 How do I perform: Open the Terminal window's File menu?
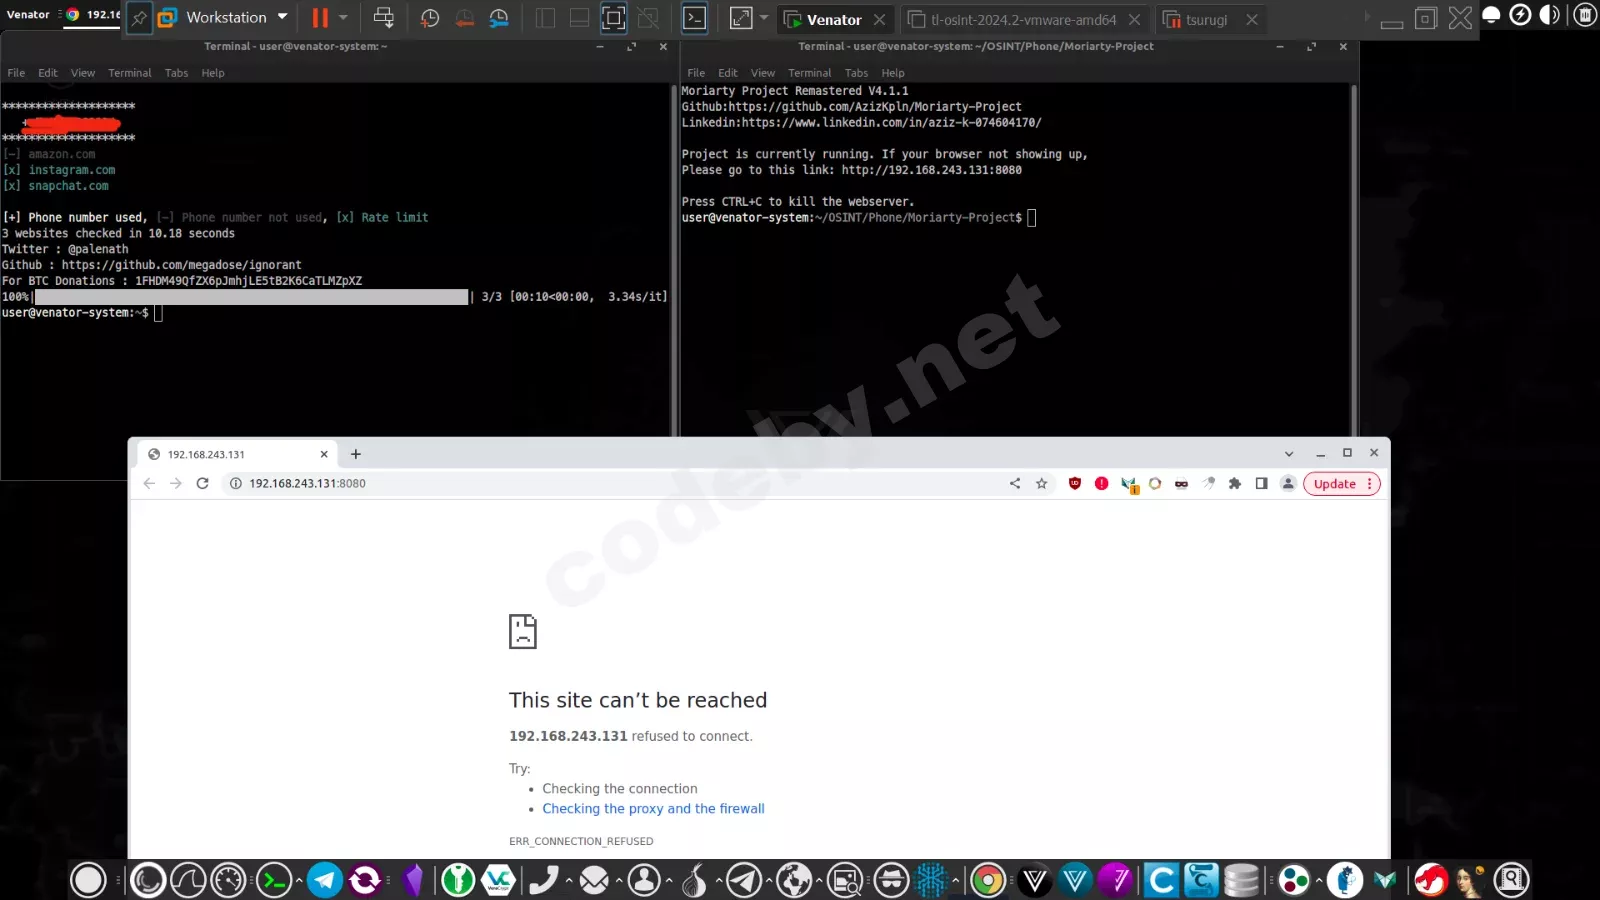pyautogui.click(x=16, y=72)
